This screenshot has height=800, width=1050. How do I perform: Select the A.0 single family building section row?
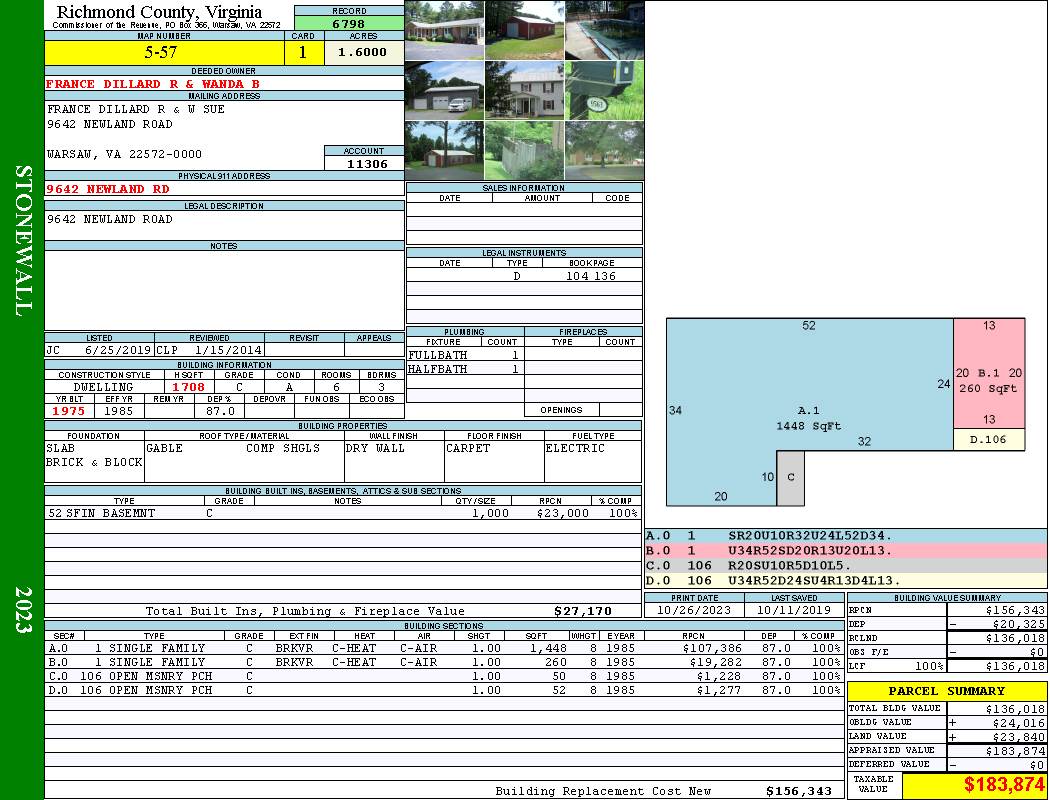pos(440,648)
